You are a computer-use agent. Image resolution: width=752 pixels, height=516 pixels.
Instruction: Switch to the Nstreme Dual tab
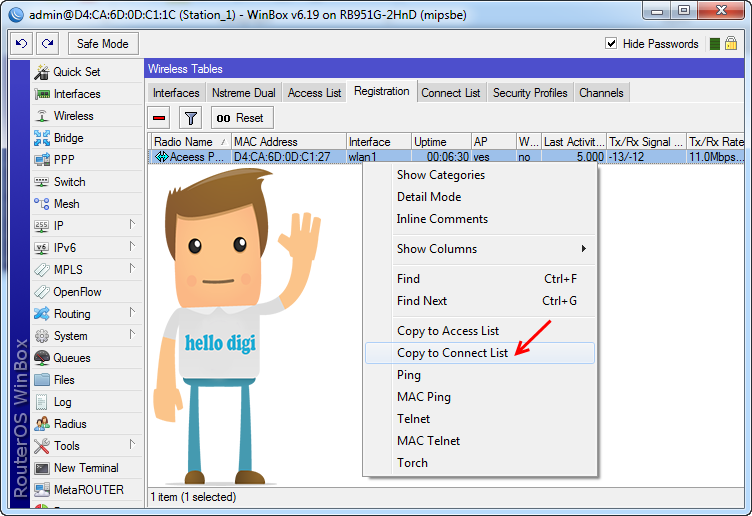pos(244,93)
